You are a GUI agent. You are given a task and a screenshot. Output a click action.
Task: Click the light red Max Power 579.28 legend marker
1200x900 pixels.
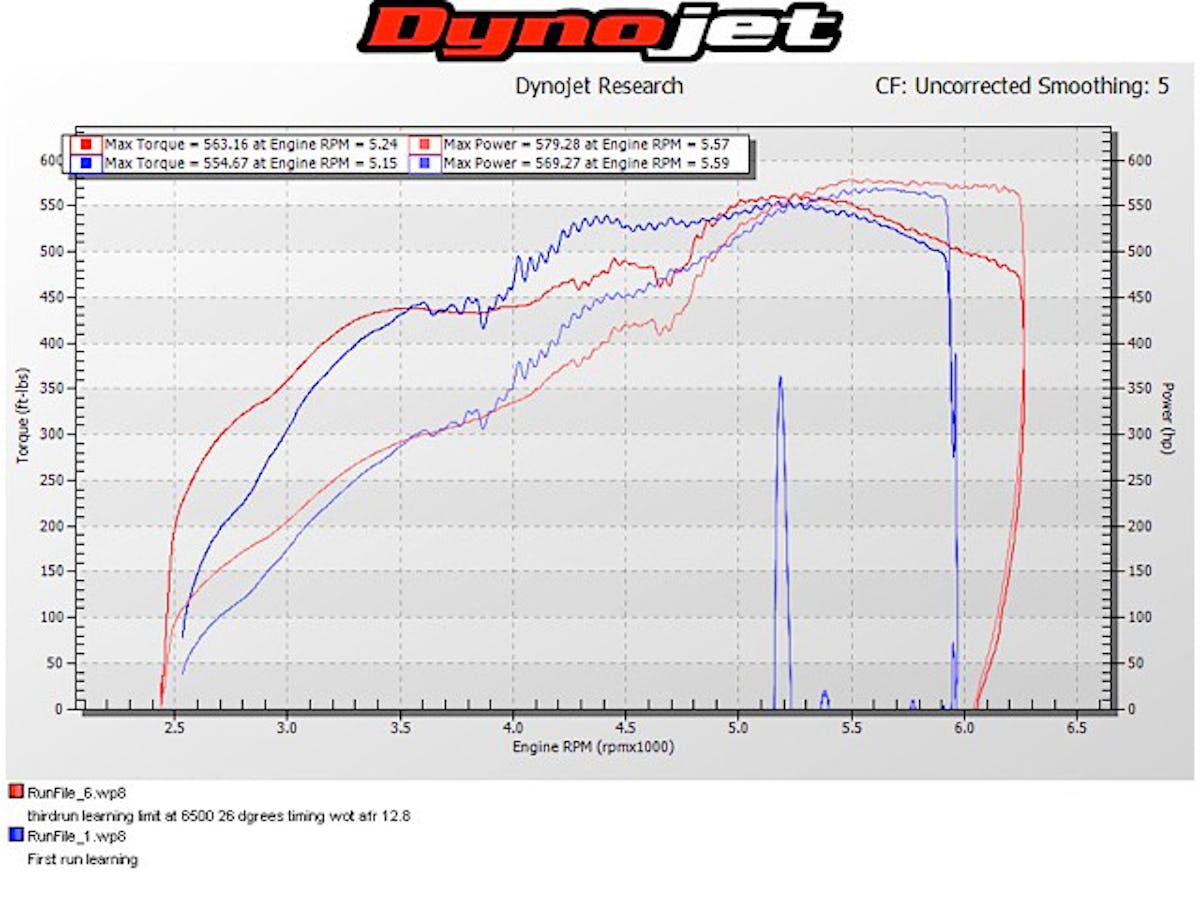[x=427, y=143]
